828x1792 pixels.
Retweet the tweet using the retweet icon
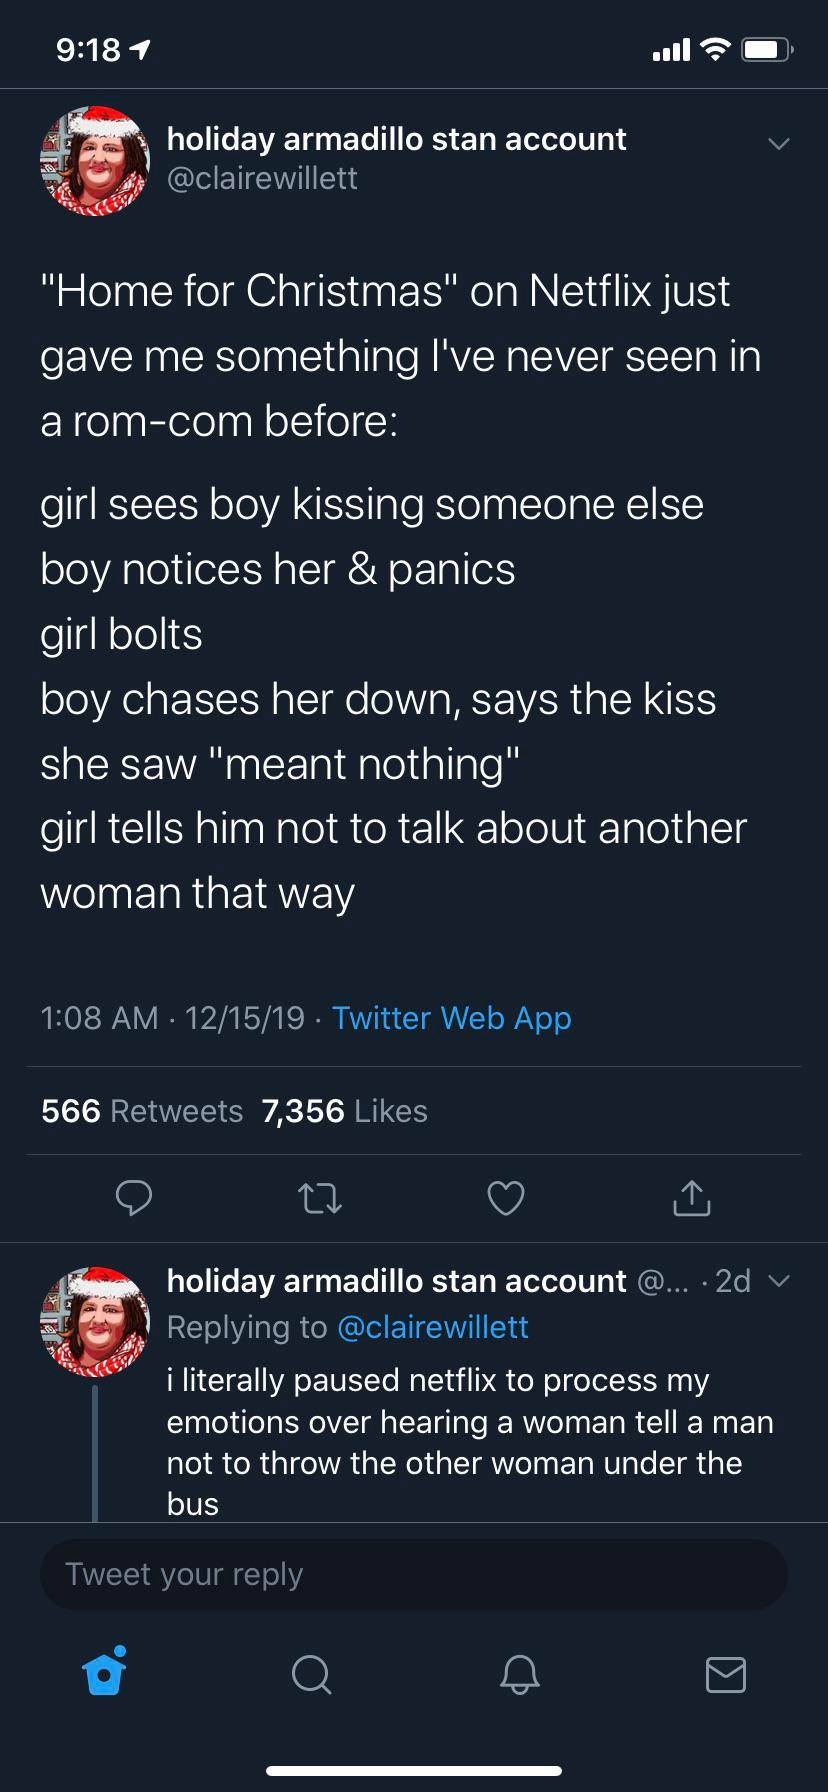(320, 1198)
